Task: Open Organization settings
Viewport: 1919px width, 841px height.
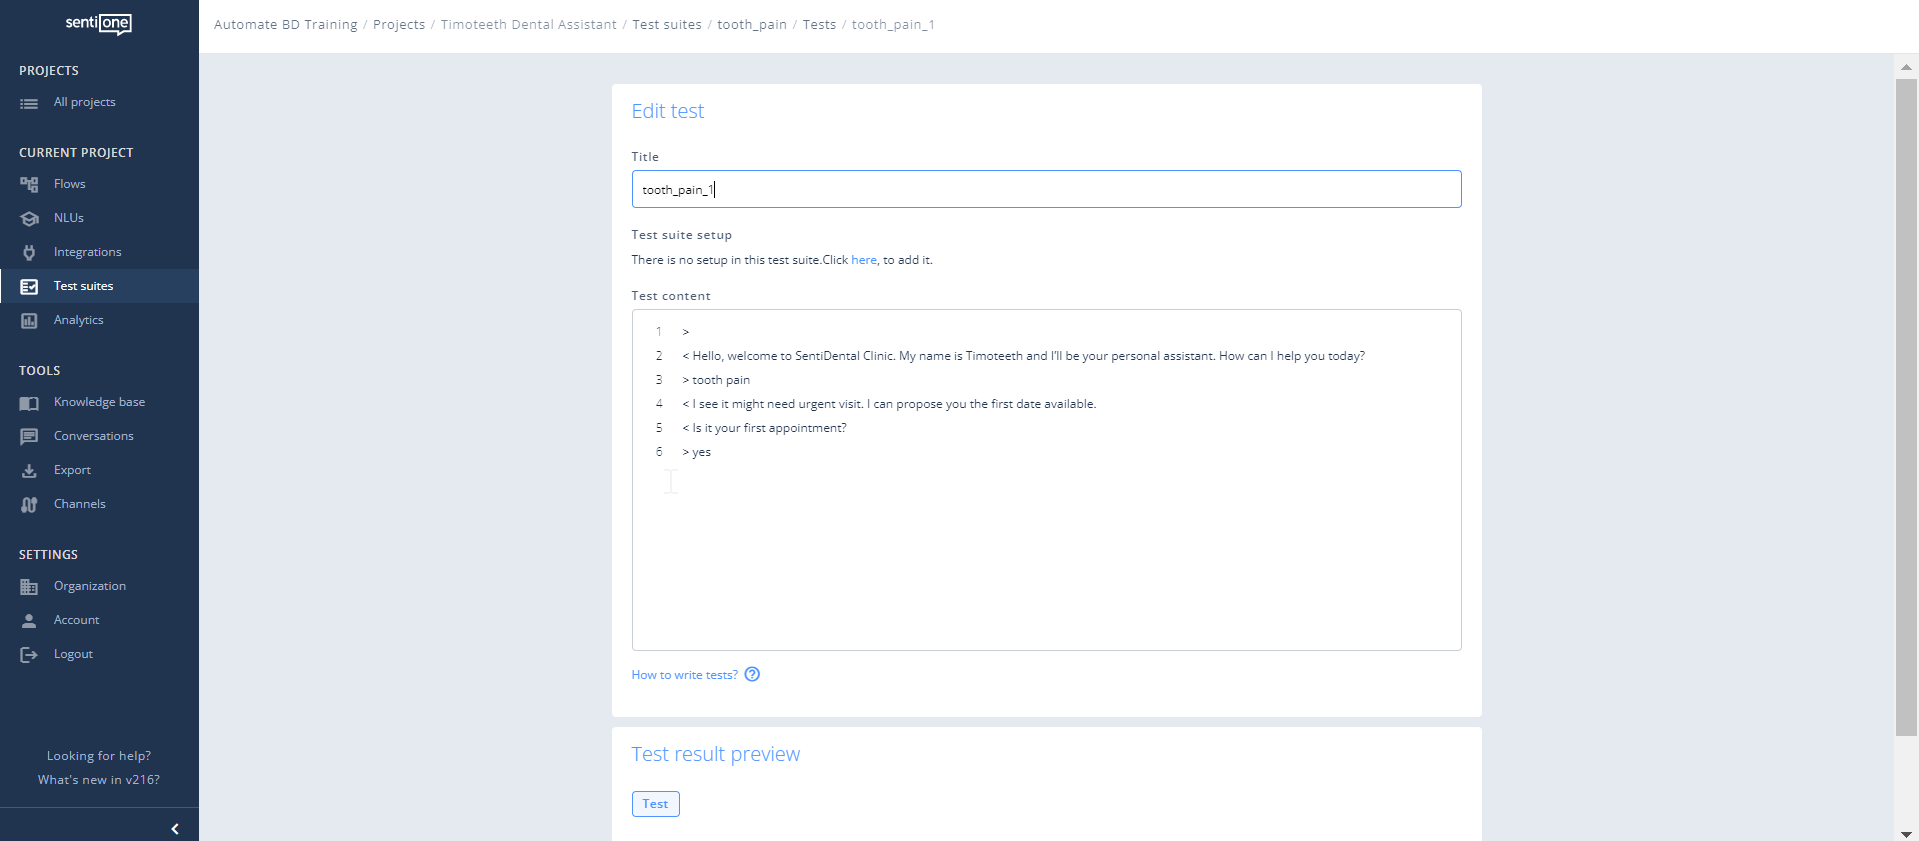Action: [90, 586]
